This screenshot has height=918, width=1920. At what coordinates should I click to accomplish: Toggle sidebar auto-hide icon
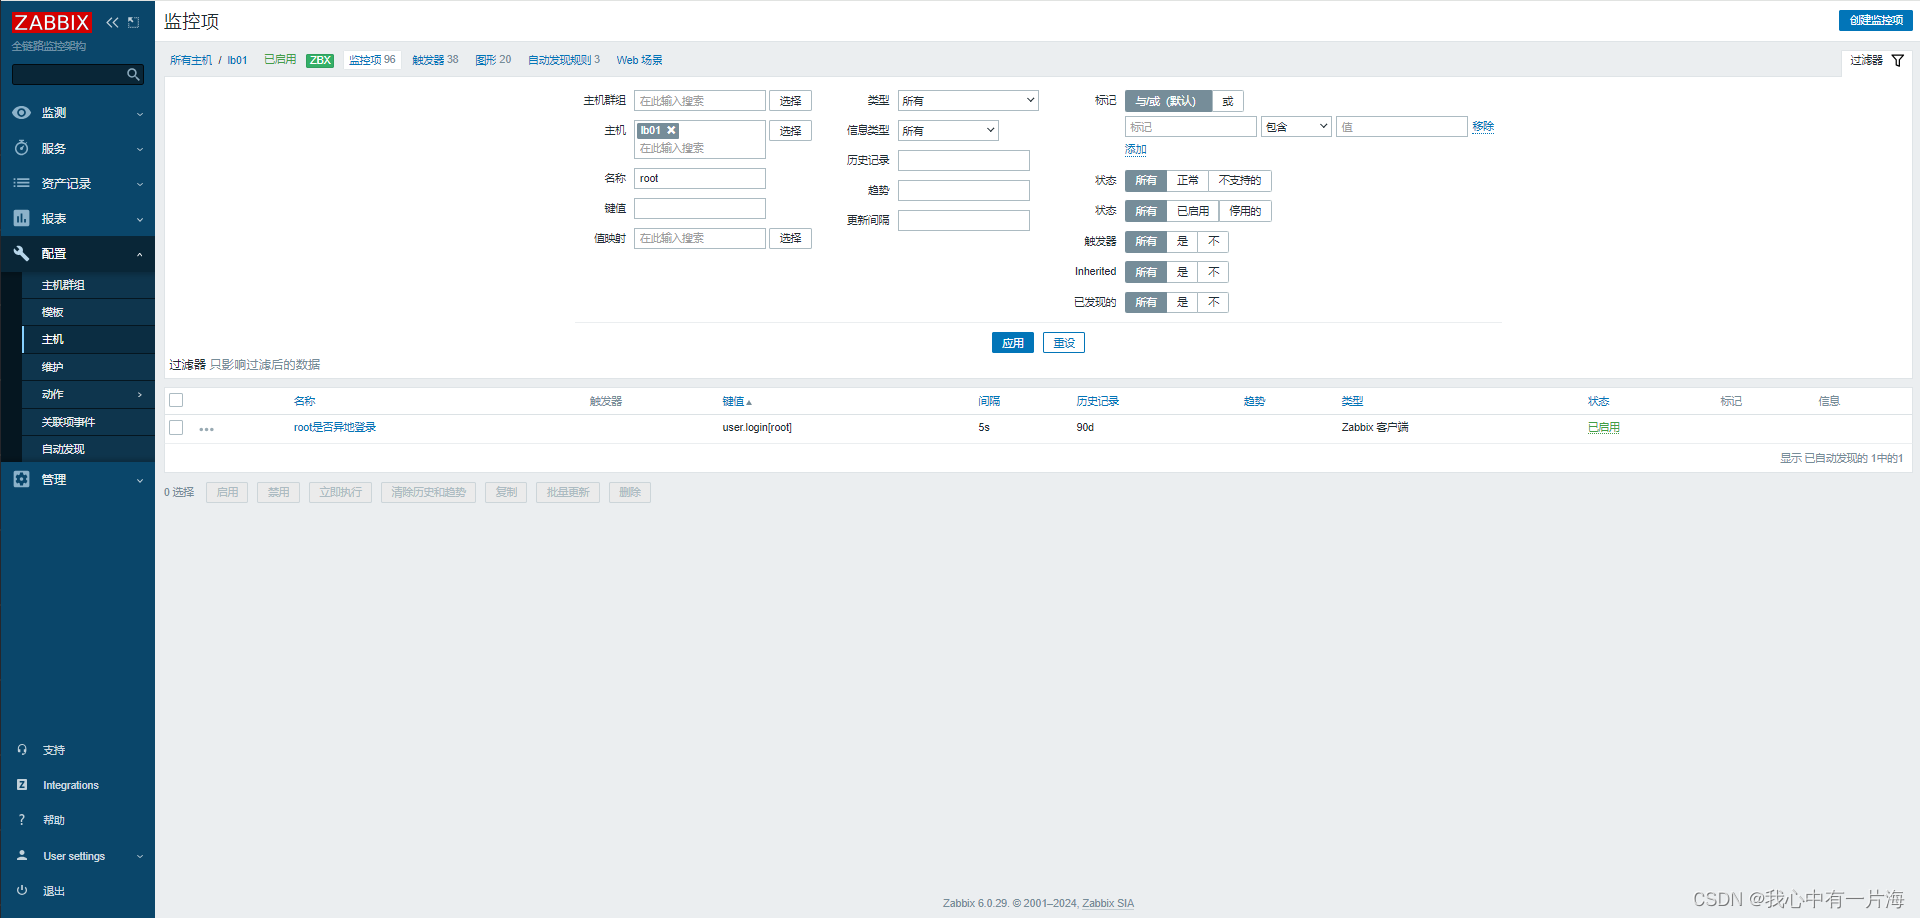(x=133, y=22)
